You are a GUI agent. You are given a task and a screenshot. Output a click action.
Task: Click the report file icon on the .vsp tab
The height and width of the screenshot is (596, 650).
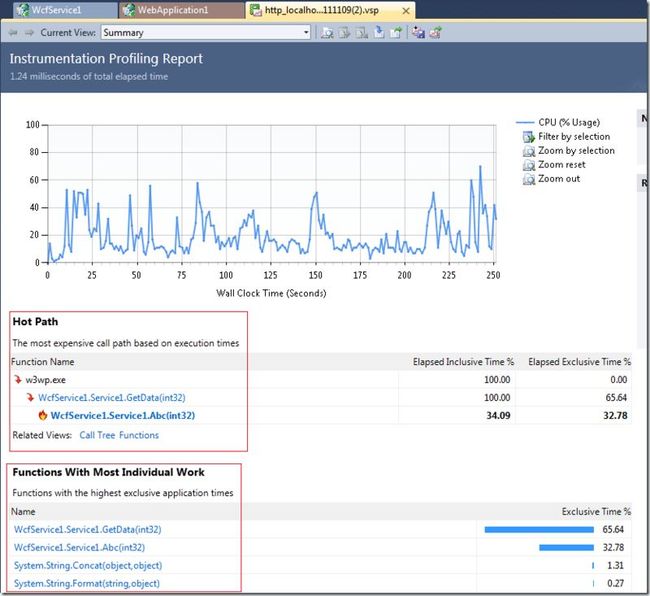point(255,10)
